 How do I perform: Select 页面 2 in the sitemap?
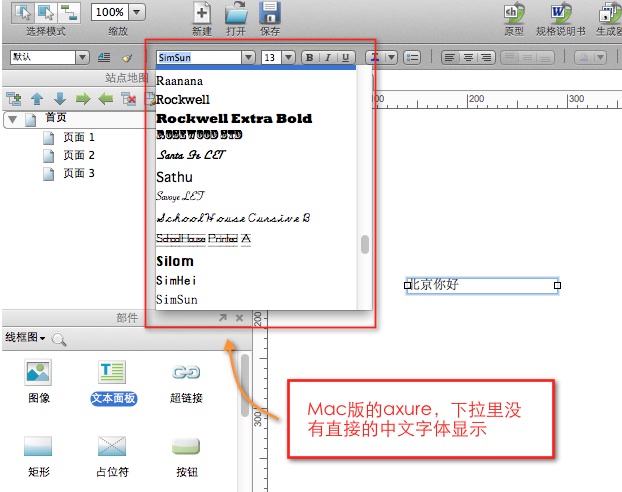coord(79,155)
